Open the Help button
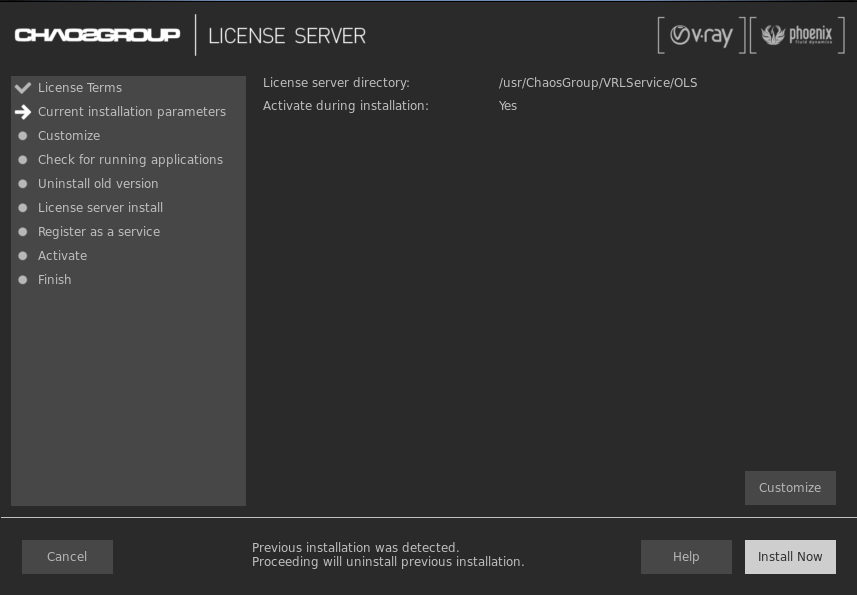 686,557
